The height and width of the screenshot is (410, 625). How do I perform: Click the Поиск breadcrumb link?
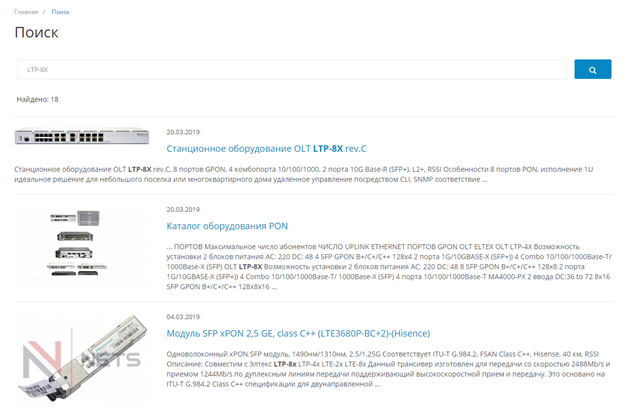coord(61,12)
